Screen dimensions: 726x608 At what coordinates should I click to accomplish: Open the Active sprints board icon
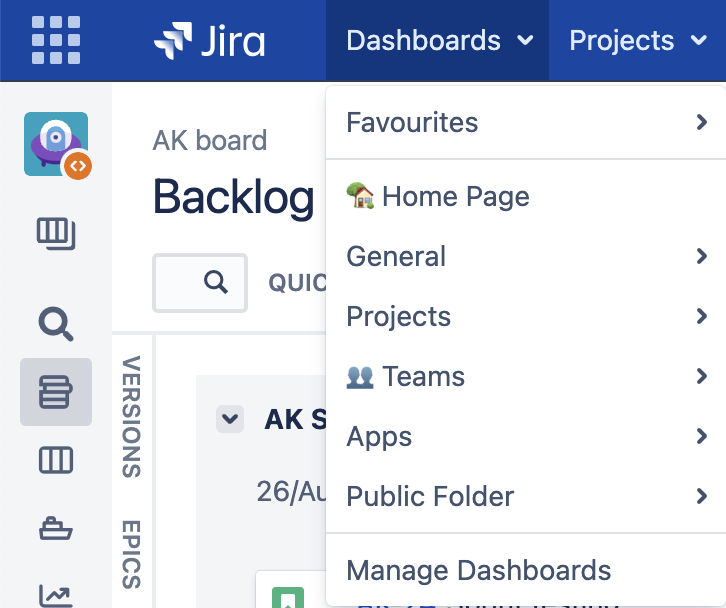coord(56,461)
